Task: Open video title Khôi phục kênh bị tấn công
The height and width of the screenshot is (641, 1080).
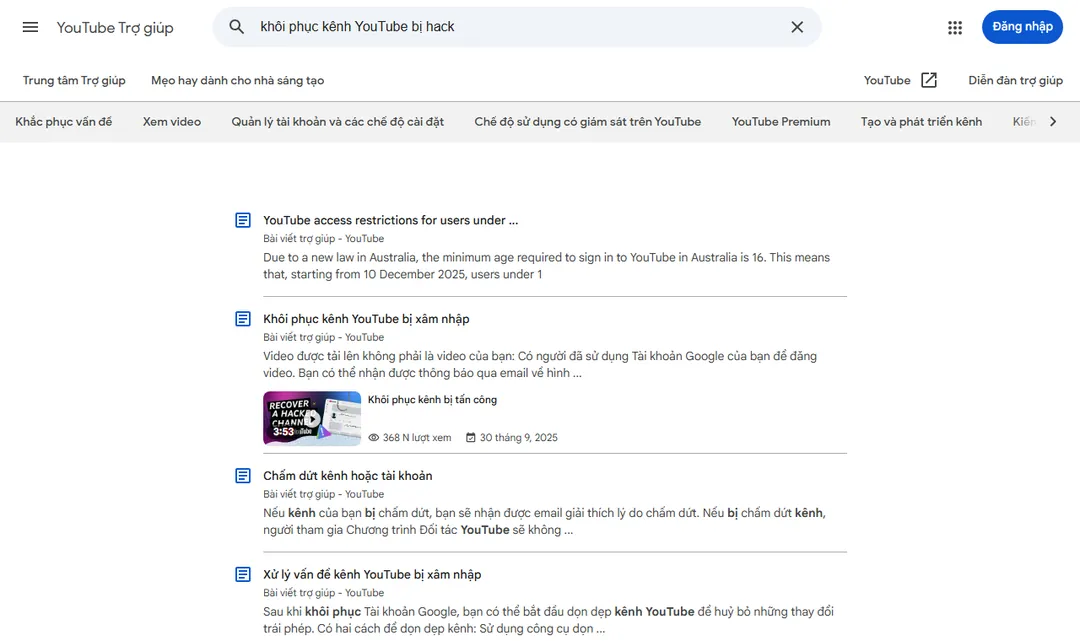Action: tap(432, 399)
